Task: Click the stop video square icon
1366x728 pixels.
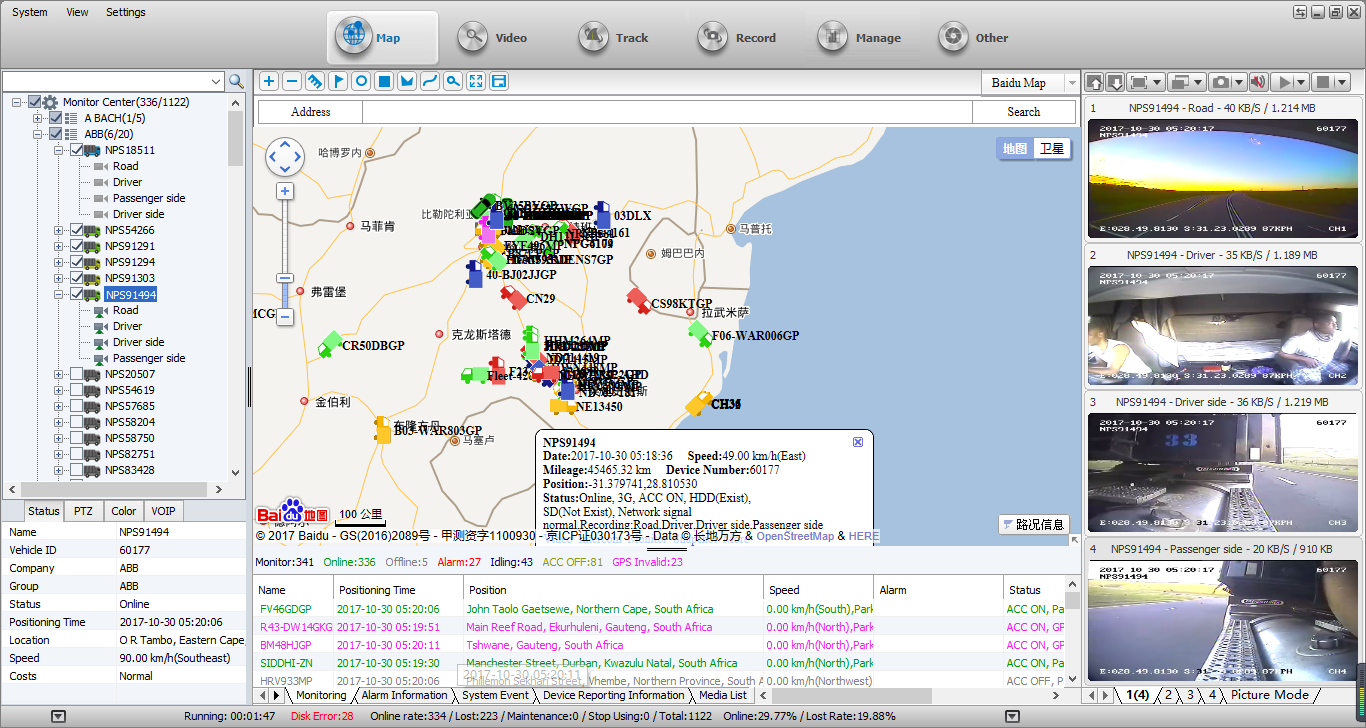Action: click(1324, 82)
